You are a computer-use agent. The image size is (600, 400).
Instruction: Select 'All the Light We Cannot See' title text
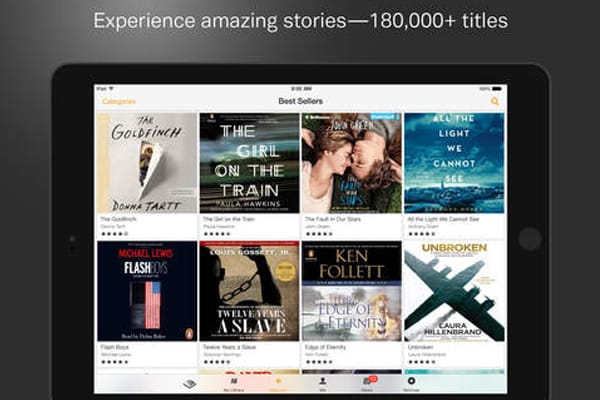pos(443,219)
